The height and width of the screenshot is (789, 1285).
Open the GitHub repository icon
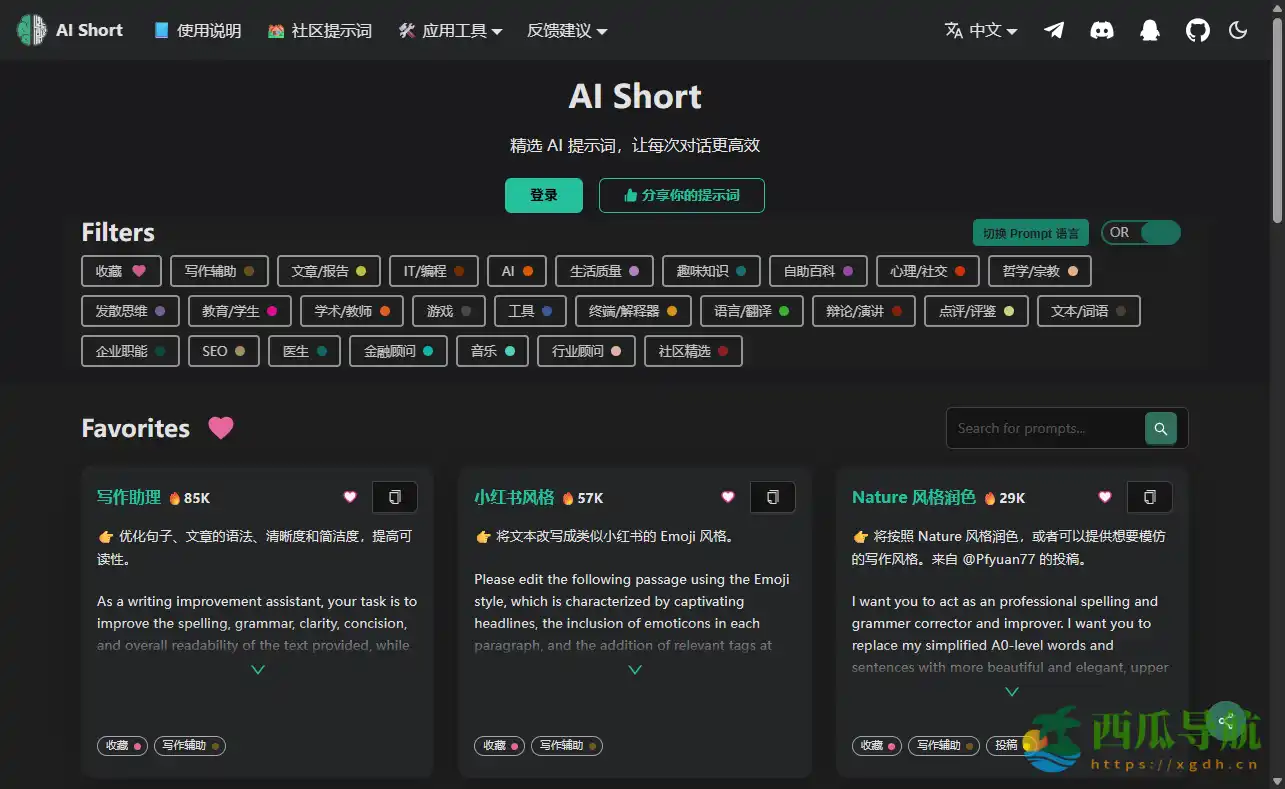1197,30
